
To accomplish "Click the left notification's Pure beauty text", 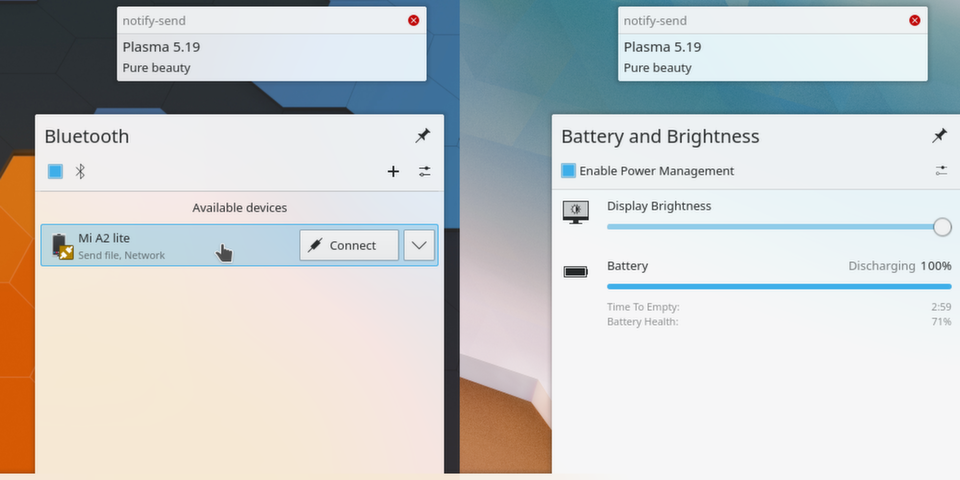I will (157, 68).
